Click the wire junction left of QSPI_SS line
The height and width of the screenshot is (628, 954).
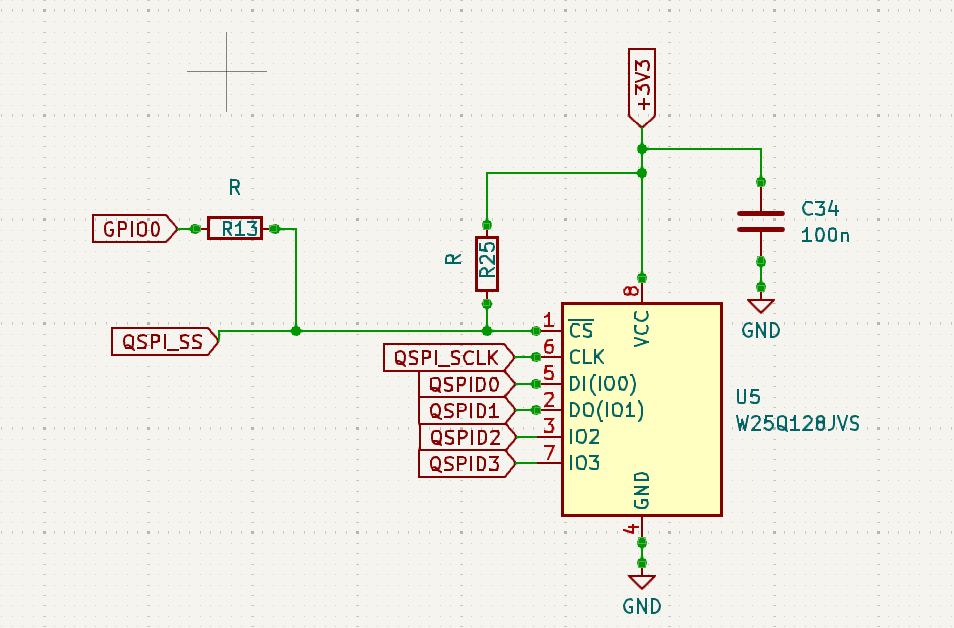296,330
